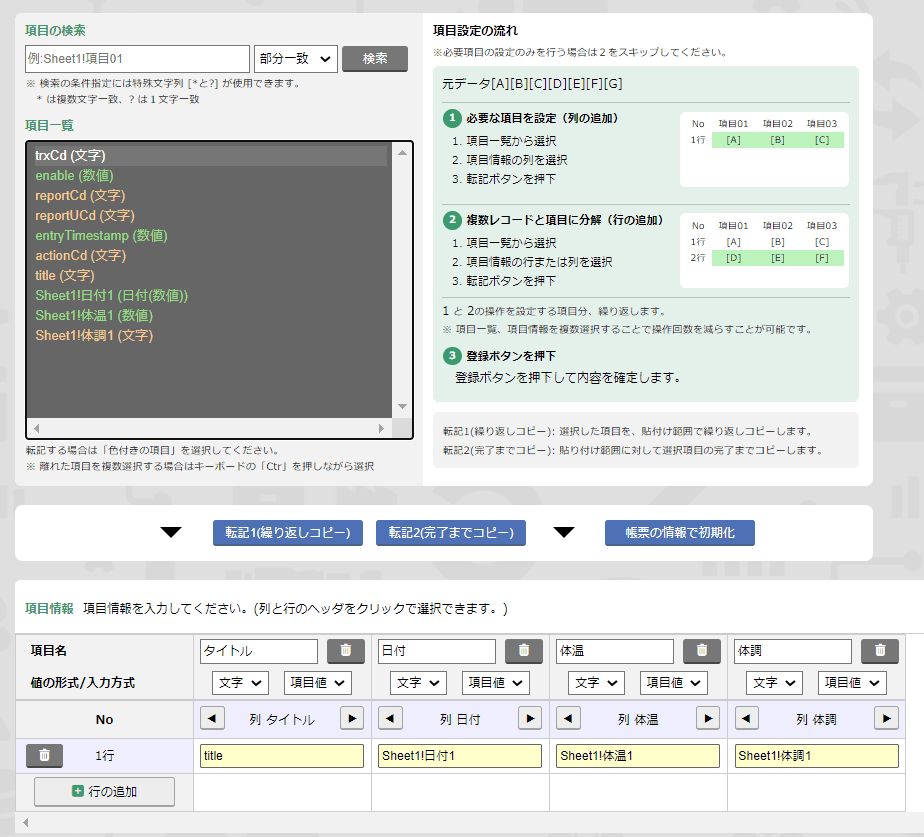Choose entryTimestamp (数値) from item list
The height and width of the screenshot is (837, 924).
[x=101, y=236]
